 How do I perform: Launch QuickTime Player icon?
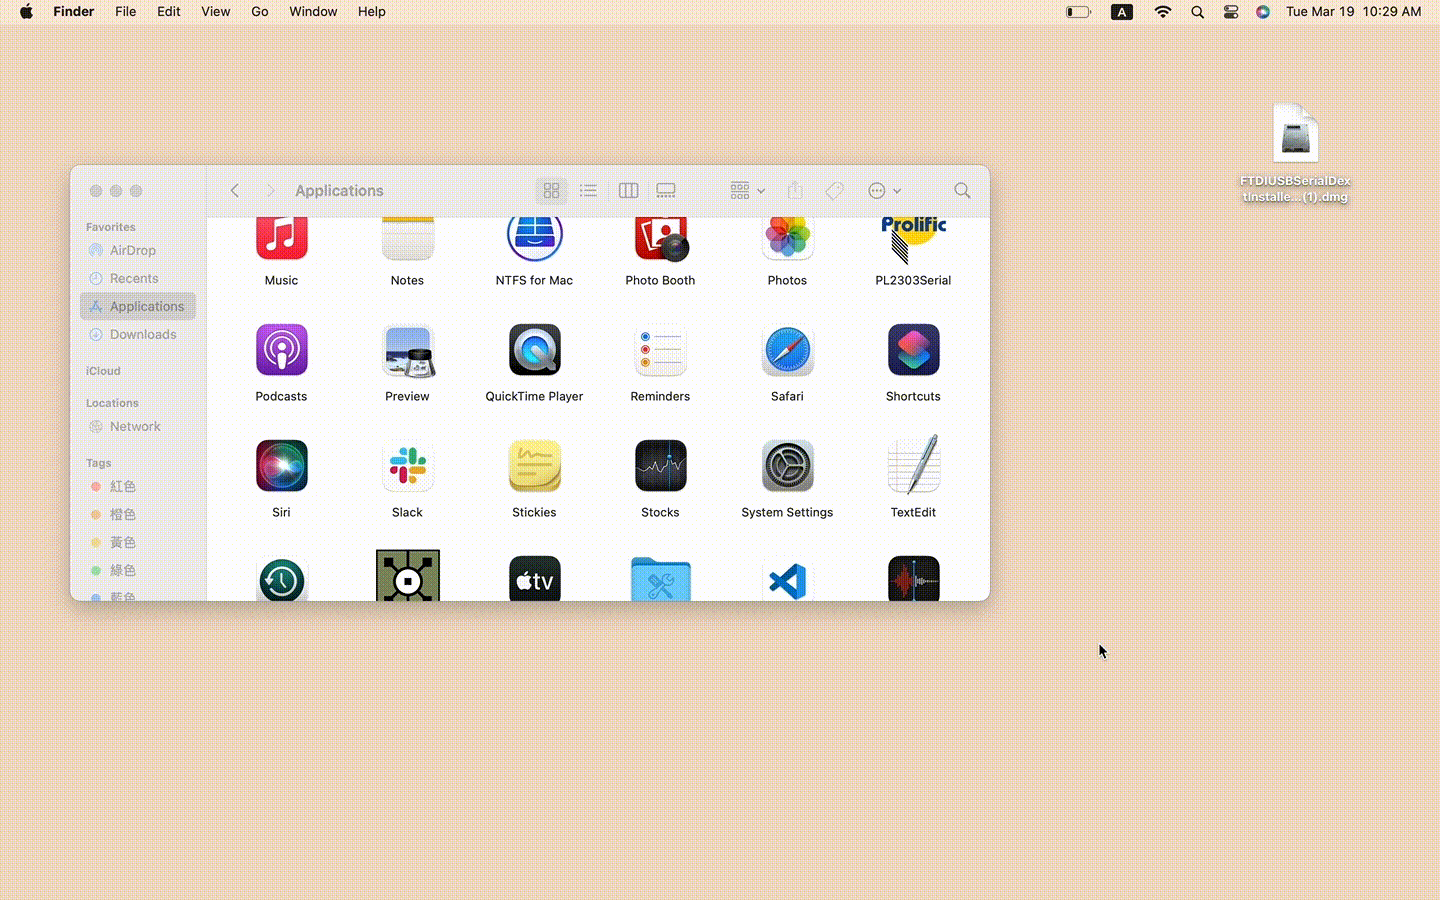point(534,350)
